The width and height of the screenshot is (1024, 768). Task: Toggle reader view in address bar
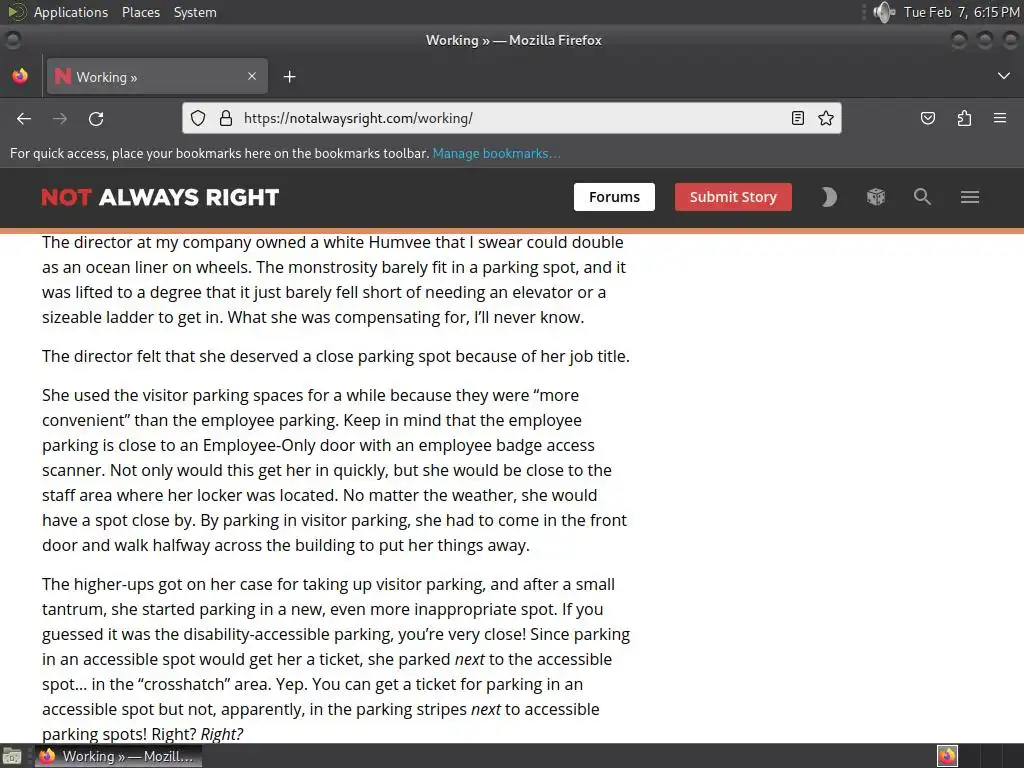(x=797, y=118)
